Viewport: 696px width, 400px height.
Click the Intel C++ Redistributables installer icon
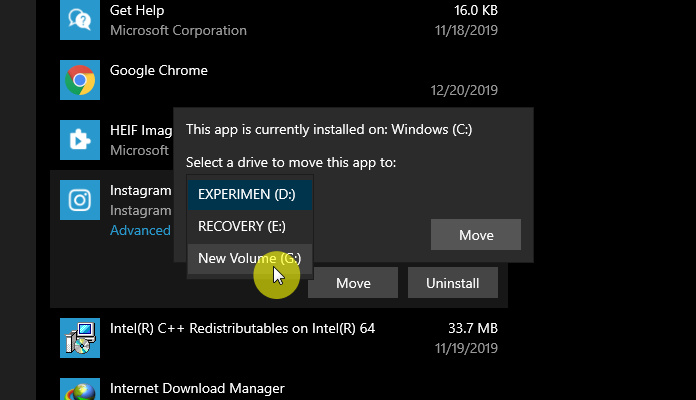click(x=80, y=338)
